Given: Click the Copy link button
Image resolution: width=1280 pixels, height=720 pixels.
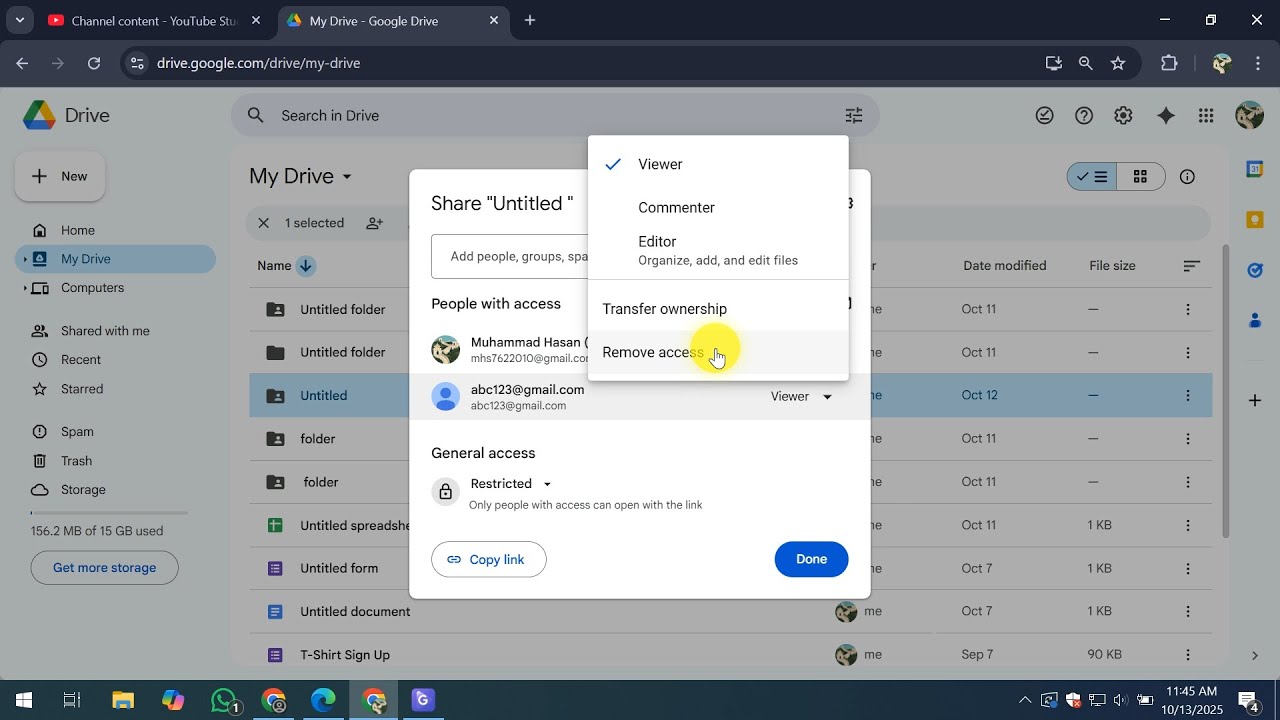Looking at the screenshot, I should tap(489, 559).
